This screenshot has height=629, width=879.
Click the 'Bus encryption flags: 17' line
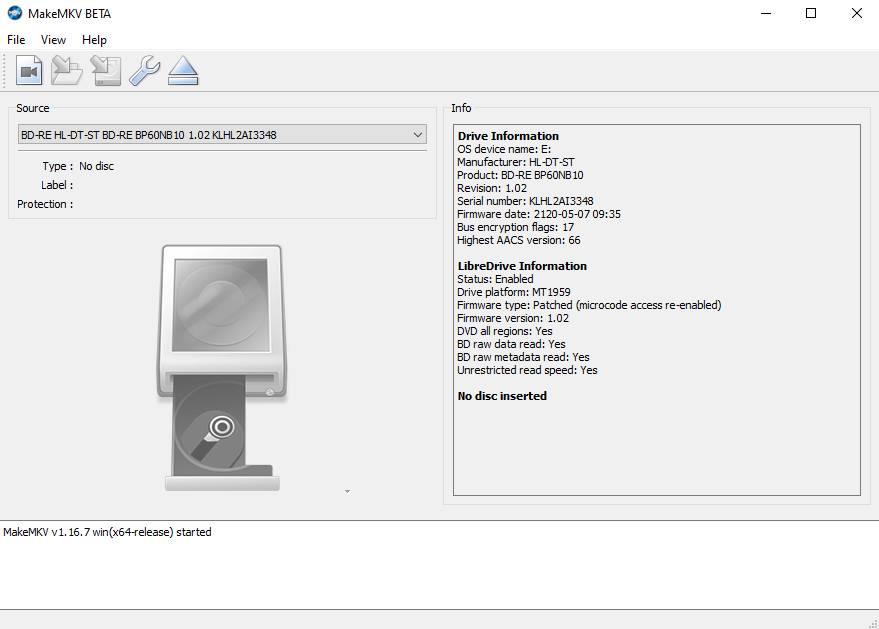click(515, 227)
